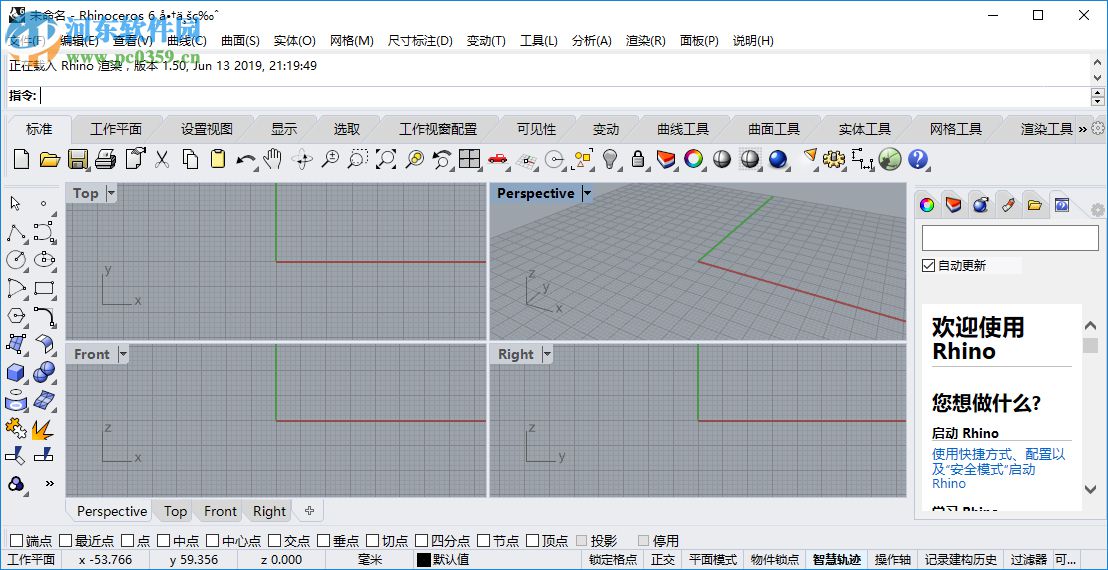Enable 最近点 osnap checkbox
This screenshot has width=1108, height=570.
(x=66, y=541)
